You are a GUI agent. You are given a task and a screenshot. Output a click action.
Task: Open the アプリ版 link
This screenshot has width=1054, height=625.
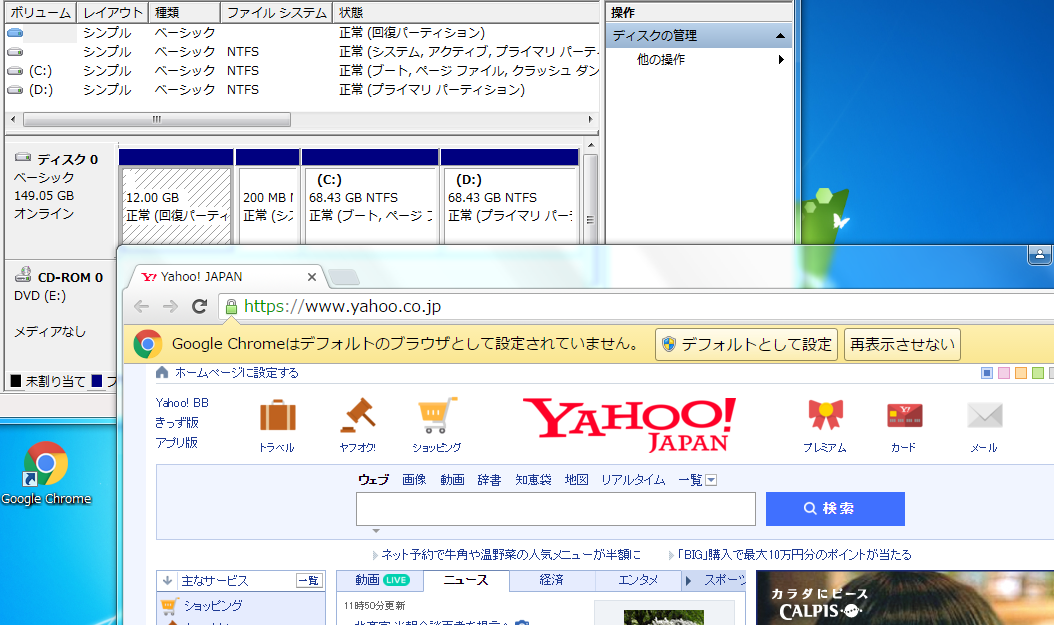pyautogui.click(x=177, y=442)
